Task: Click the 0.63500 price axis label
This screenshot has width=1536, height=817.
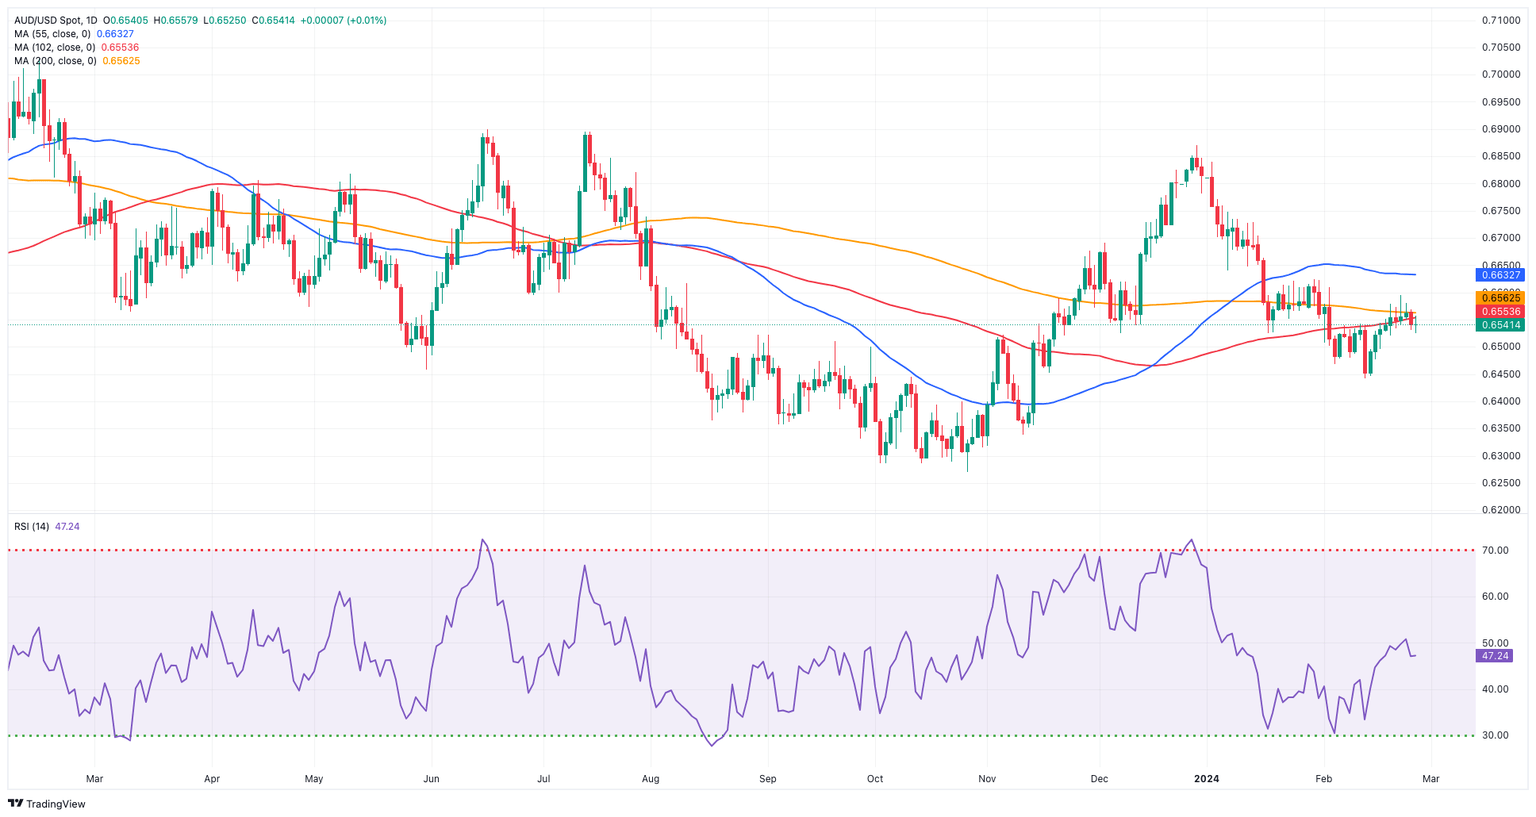Action: click(x=1501, y=428)
